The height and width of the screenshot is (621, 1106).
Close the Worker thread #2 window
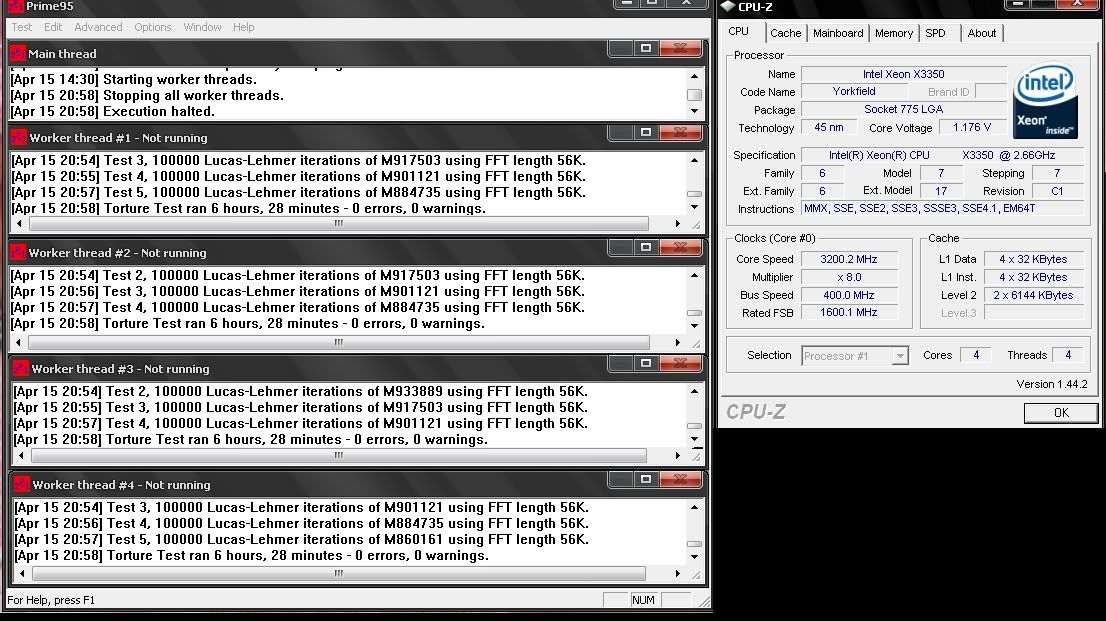(x=680, y=247)
